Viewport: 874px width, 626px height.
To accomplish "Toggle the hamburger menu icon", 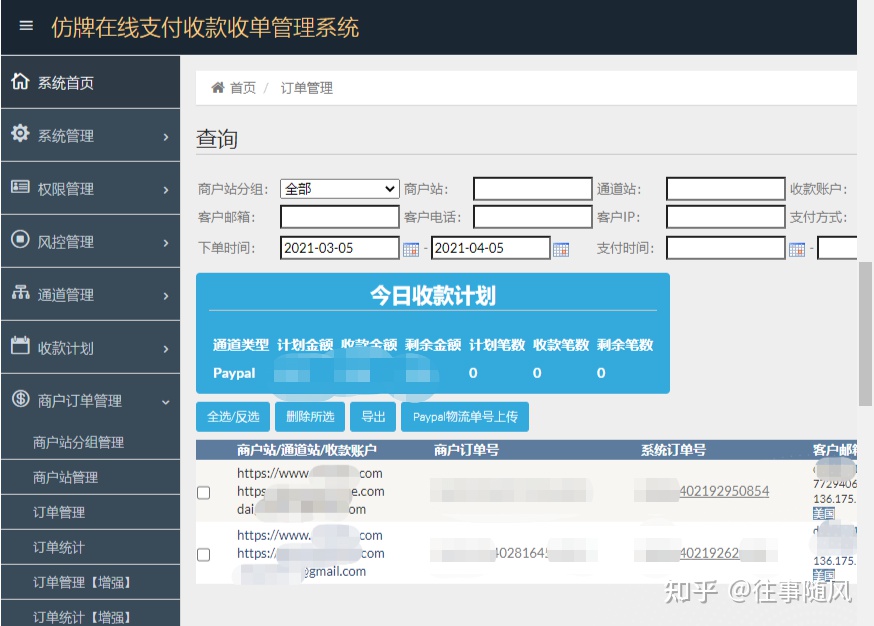I will [x=26, y=26].
